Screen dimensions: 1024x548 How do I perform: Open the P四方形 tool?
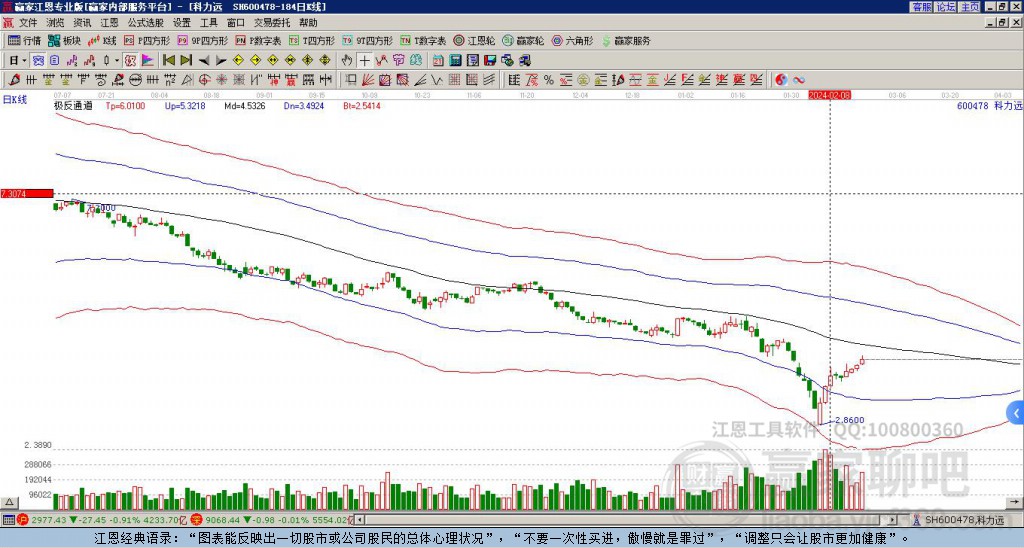(x=147, y=40)
